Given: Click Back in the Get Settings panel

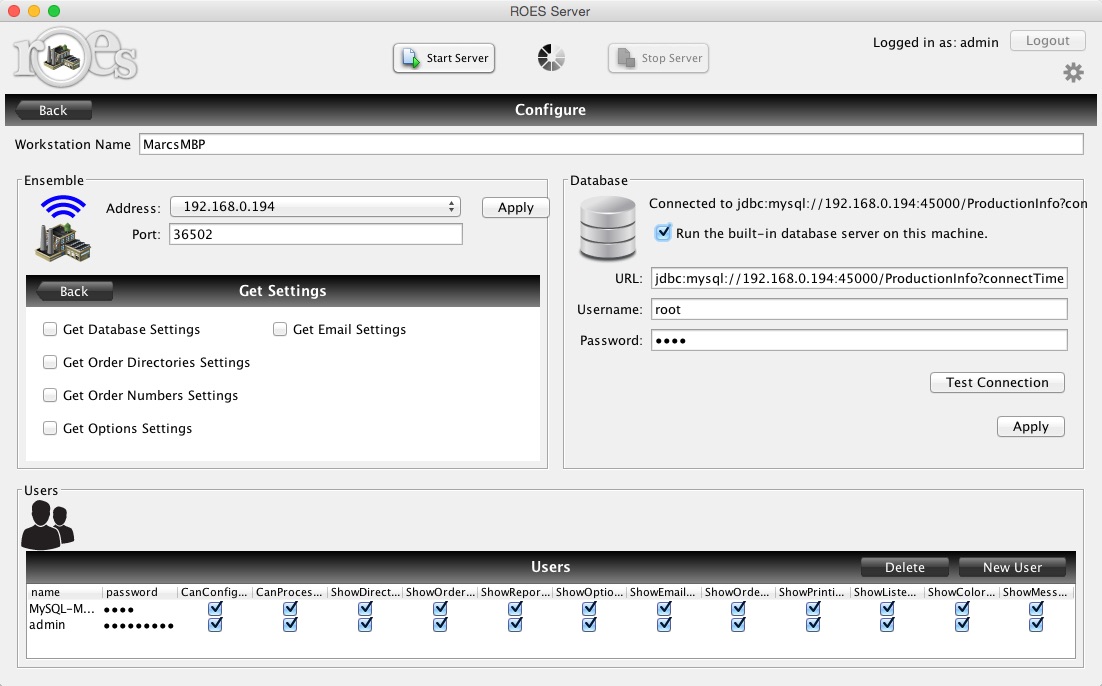Looking at the screenshot, I should [x=73, y=291].
